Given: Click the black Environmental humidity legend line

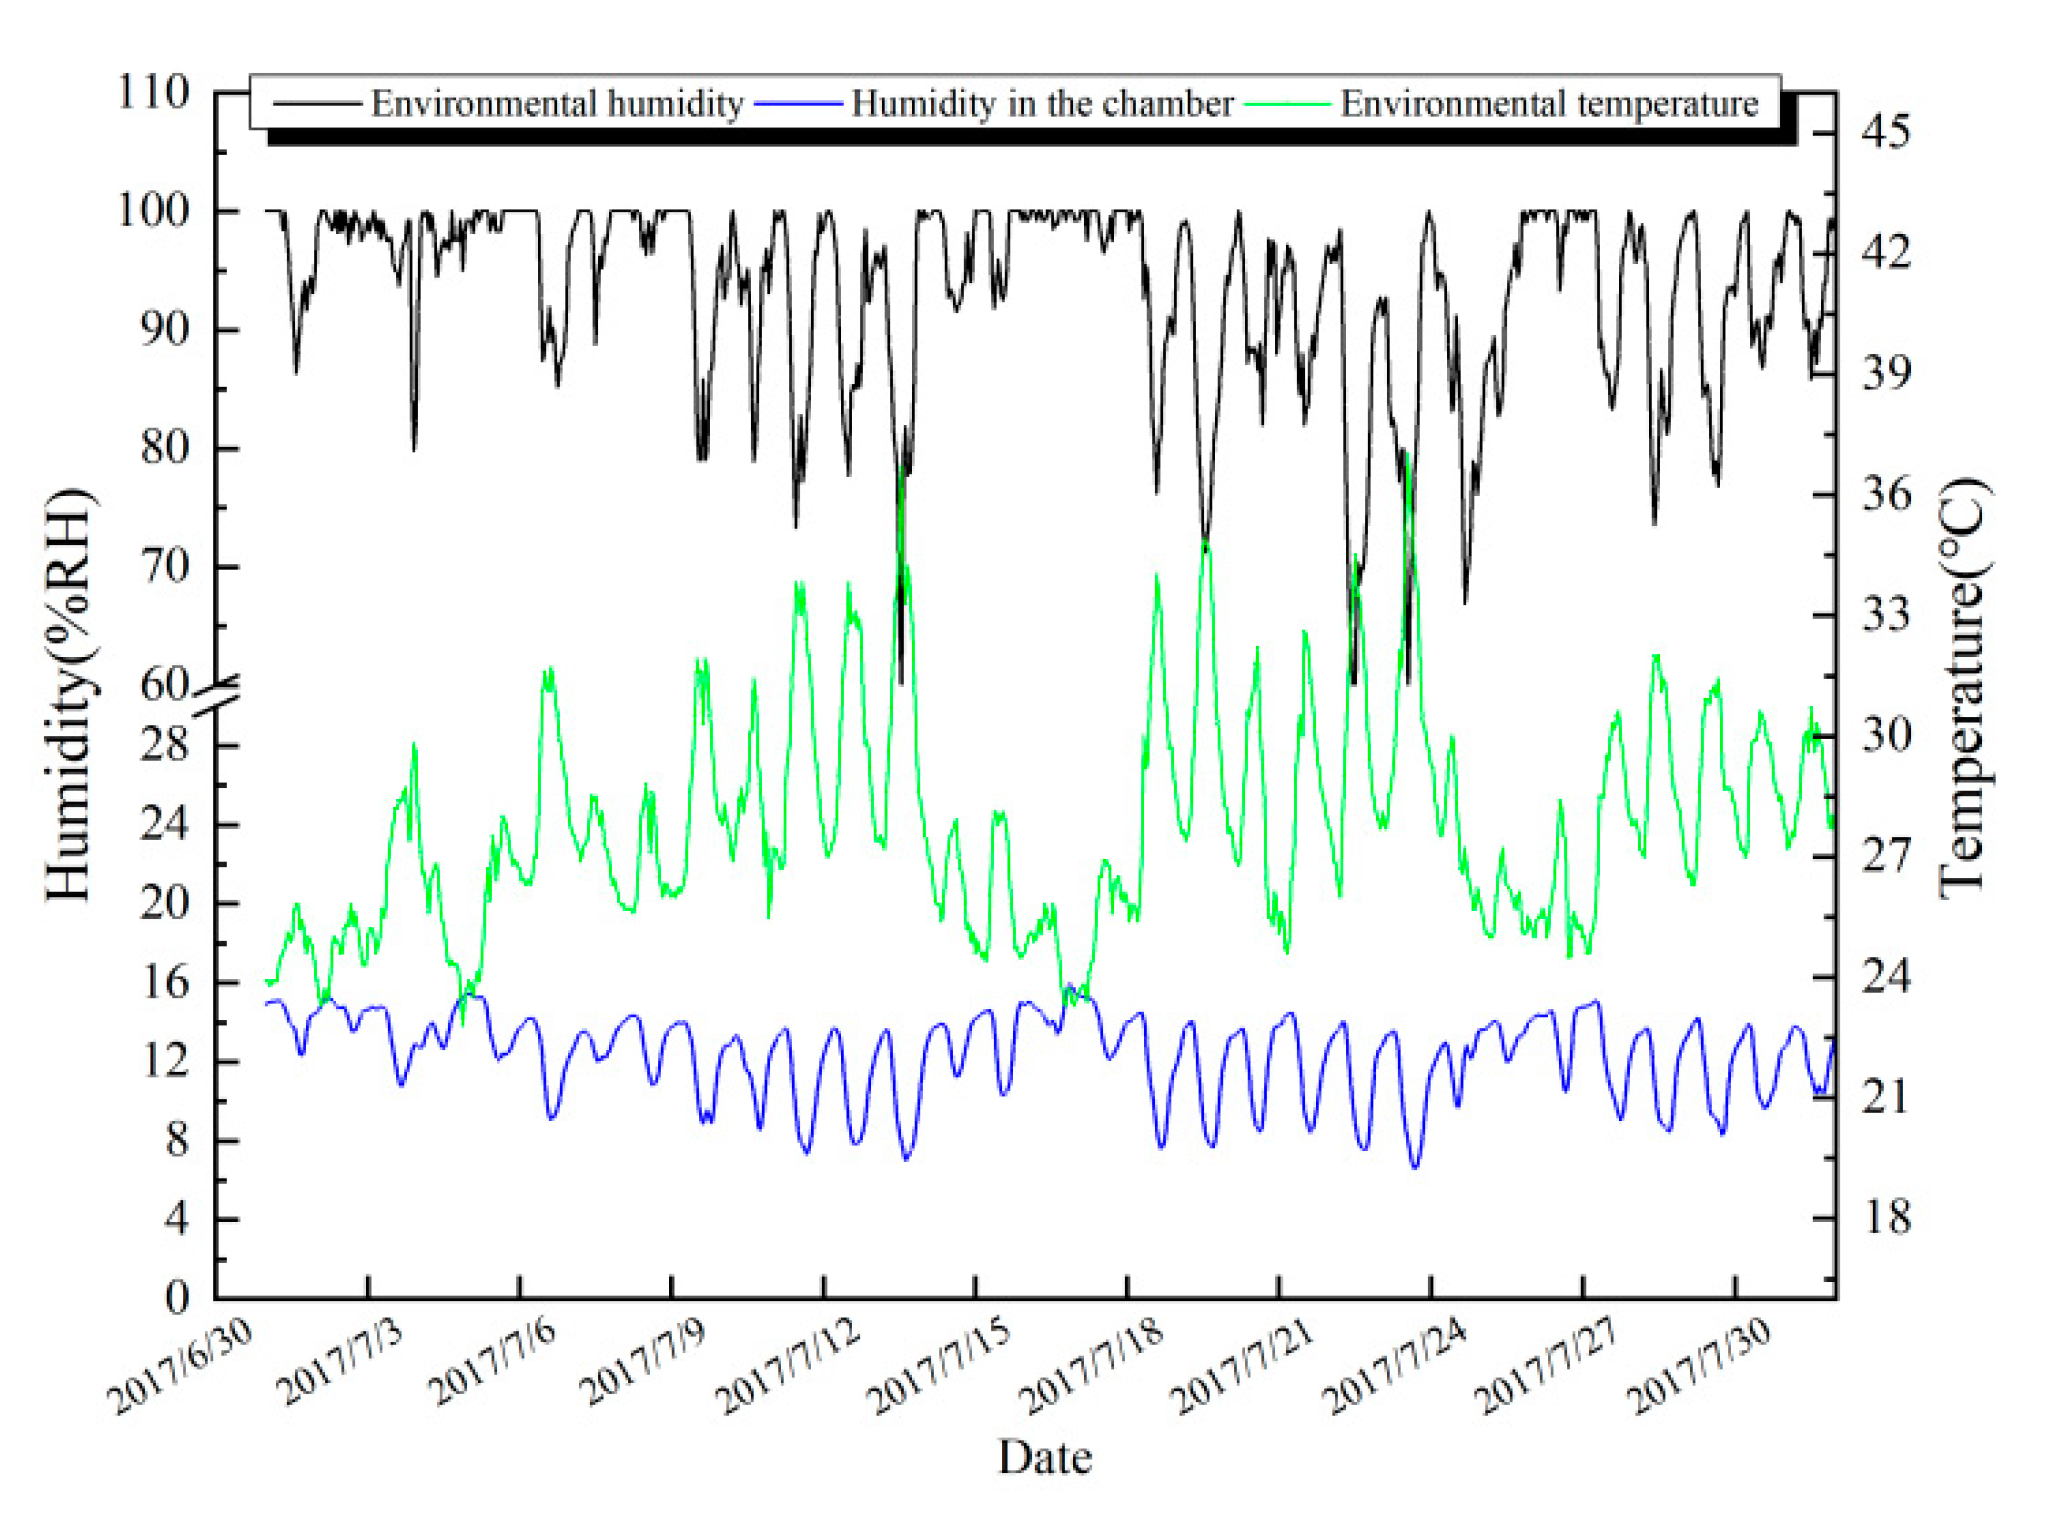Looking at the screenshot, I should pos(316,104).
